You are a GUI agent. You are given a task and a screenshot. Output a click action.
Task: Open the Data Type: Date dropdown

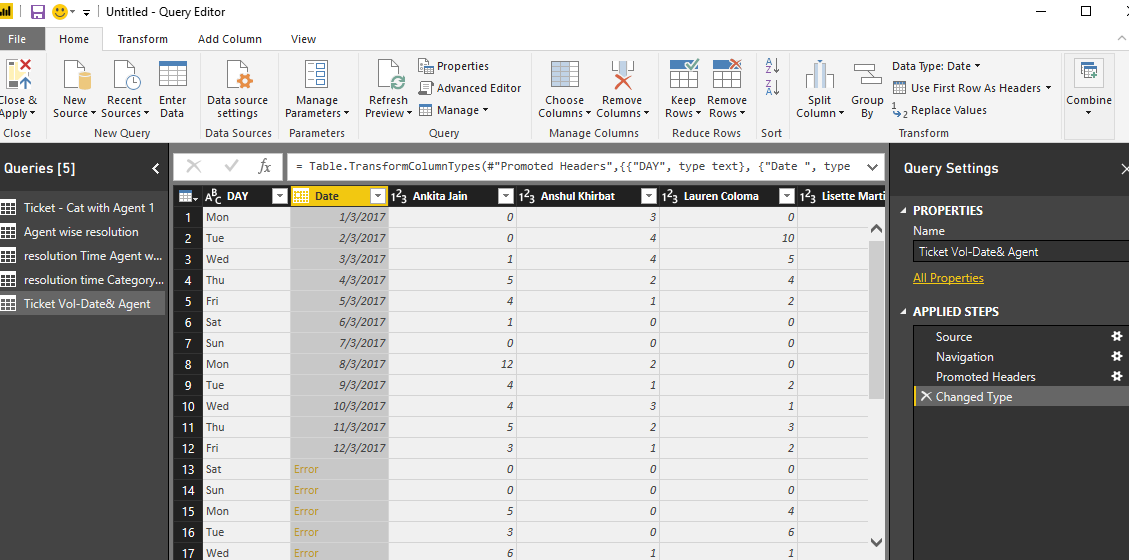935,66
